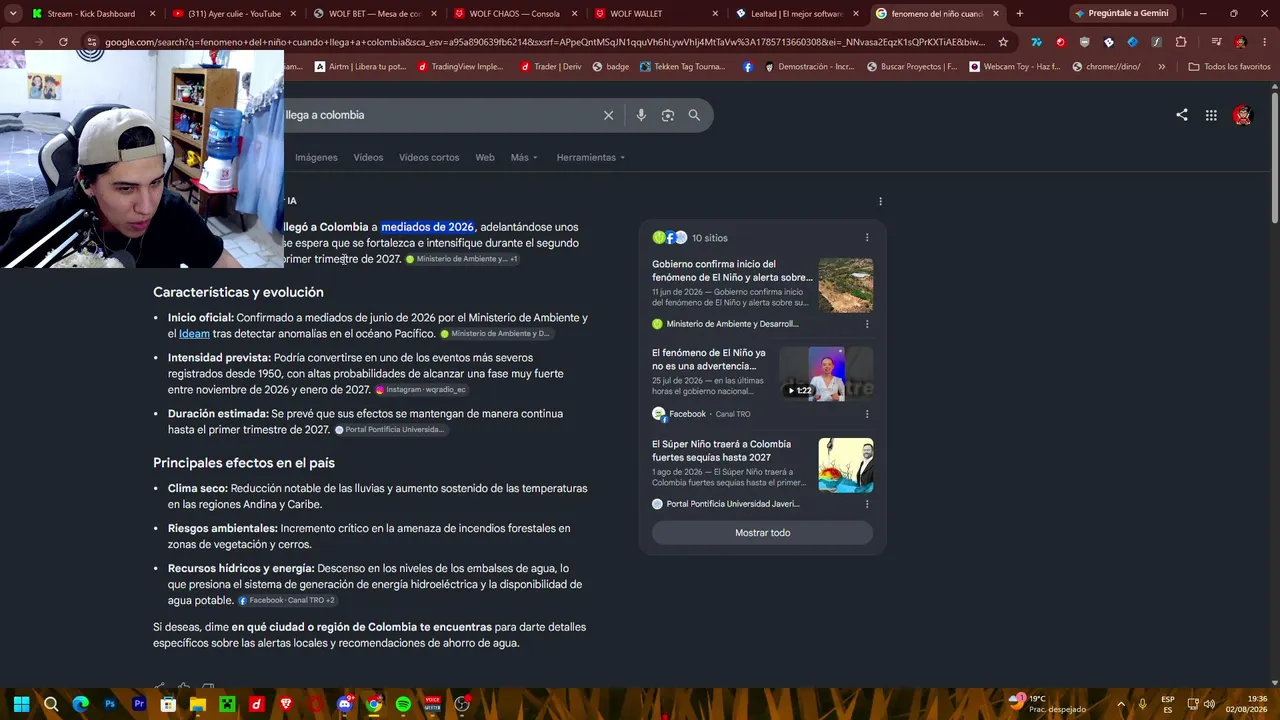Open the TradingView bookmark
1280x720 pixels.
[x=461, y=67]
